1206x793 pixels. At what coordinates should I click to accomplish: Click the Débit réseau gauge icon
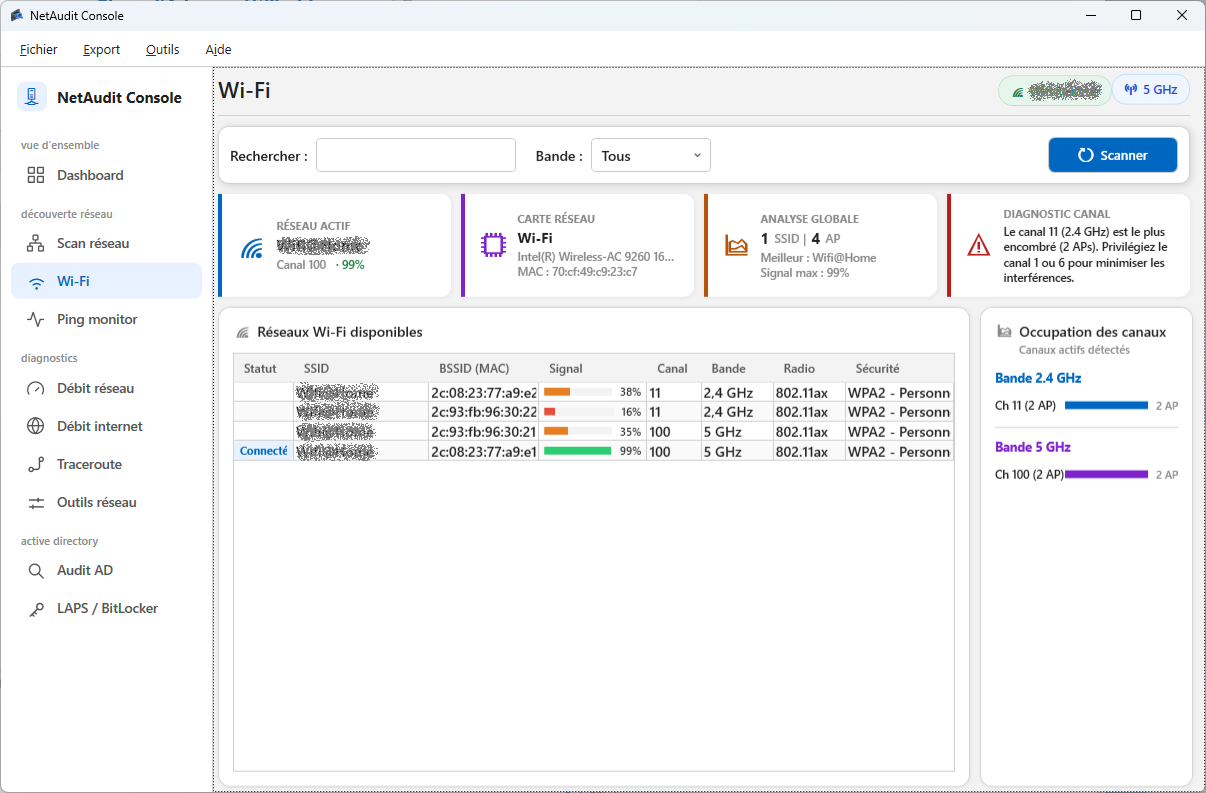pyautogui.click(x=36, y=388)
